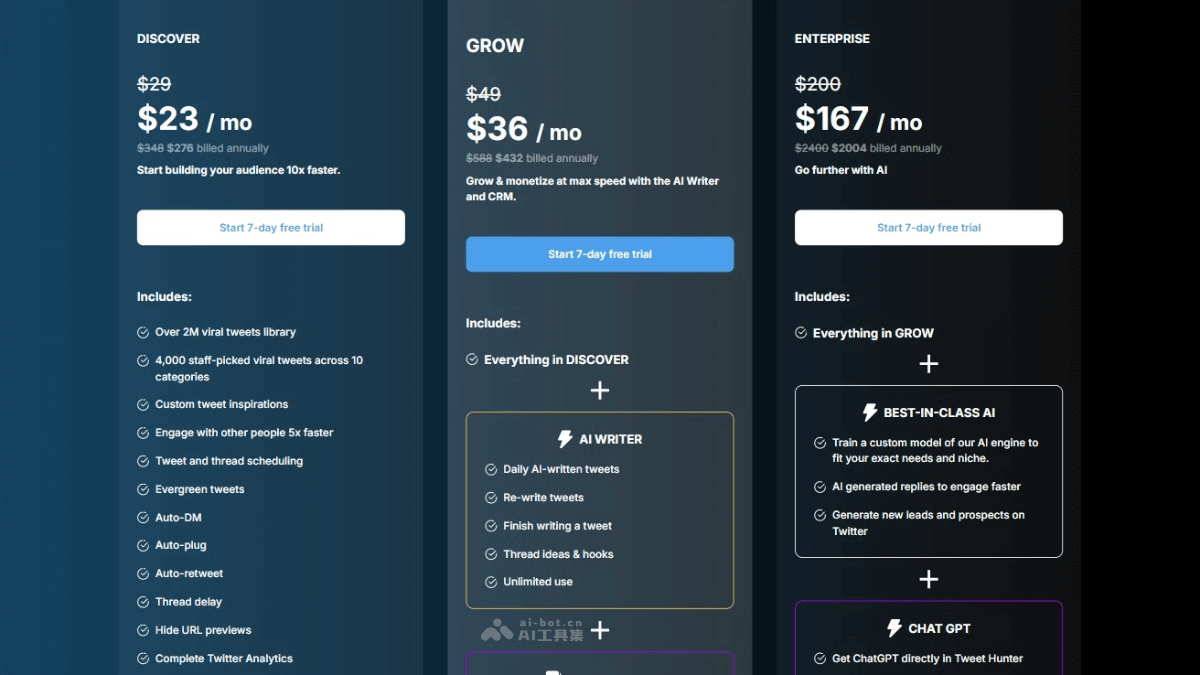Click the plus icon below the AI WRITER box
The width and height of the screenshot is (1200, 675).
(x=600, y=630)
